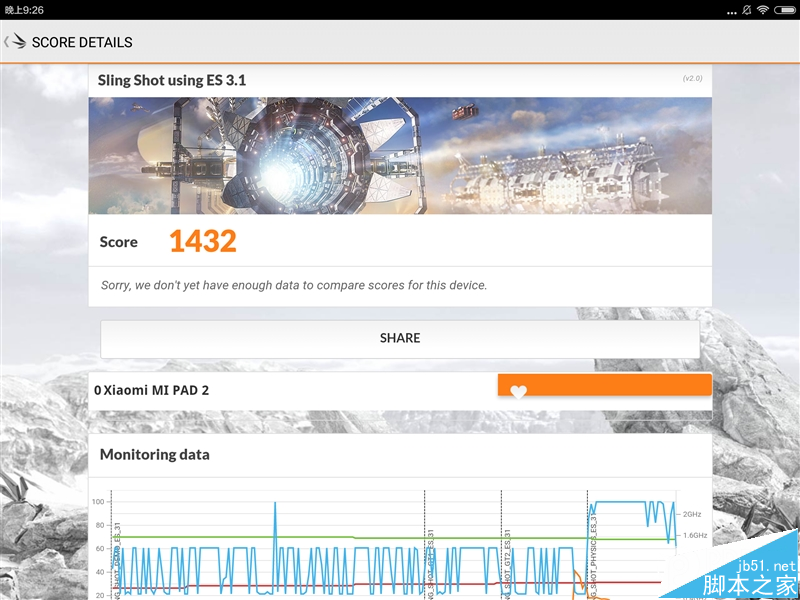Tap the muted bell status icon

click(745, 10)
